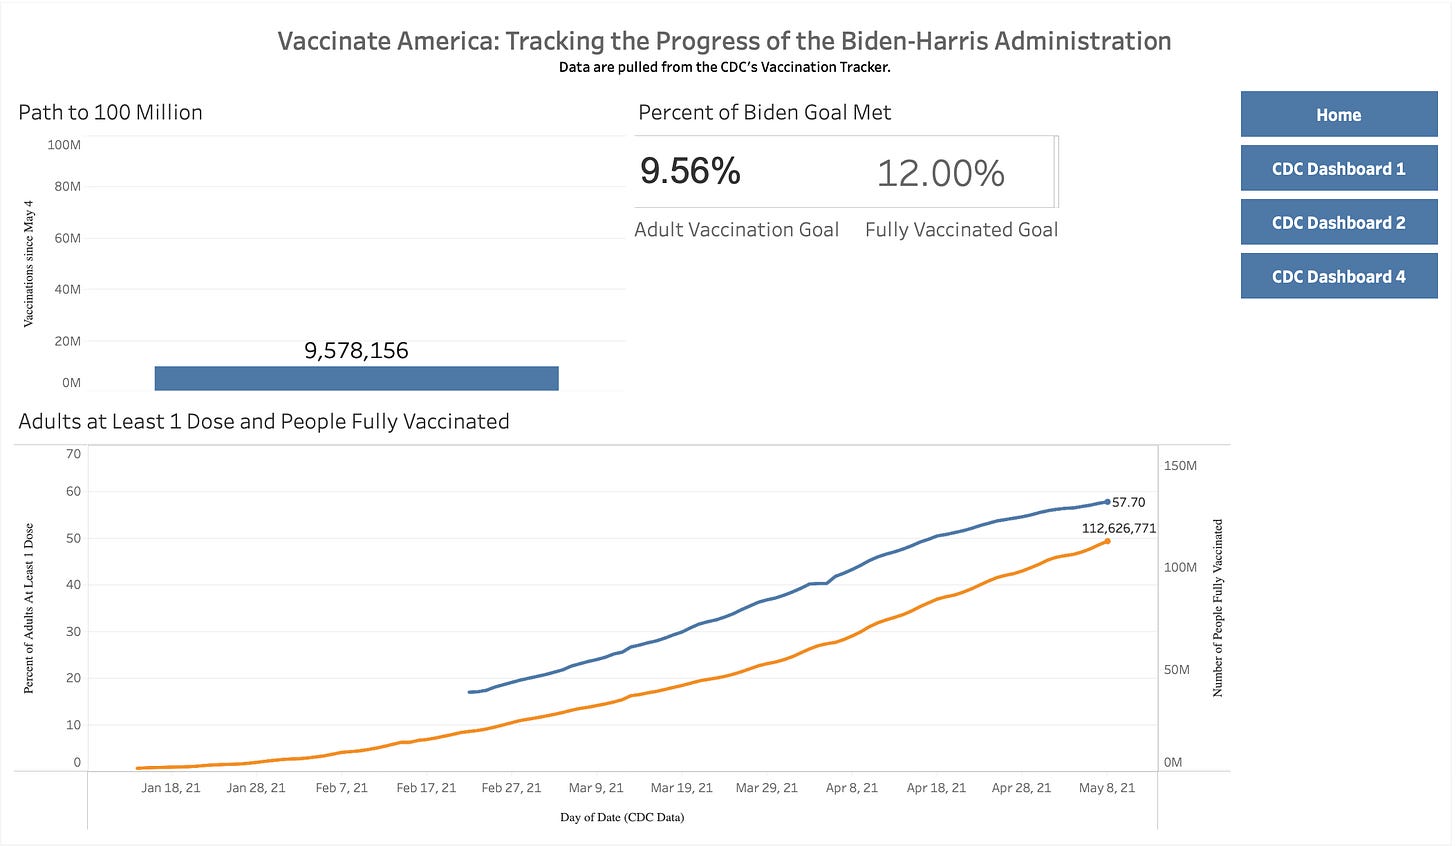
Task: Click the Adults at Least 1 Dose chart title
Action: [x=264, y=421]
